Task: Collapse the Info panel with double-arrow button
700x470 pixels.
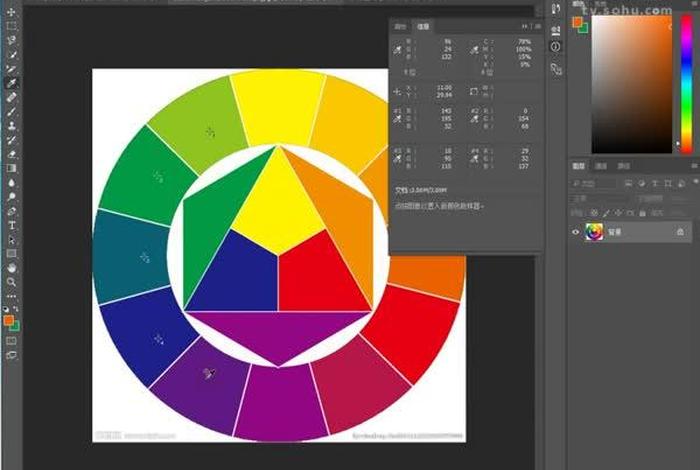Action: [525, 26]
